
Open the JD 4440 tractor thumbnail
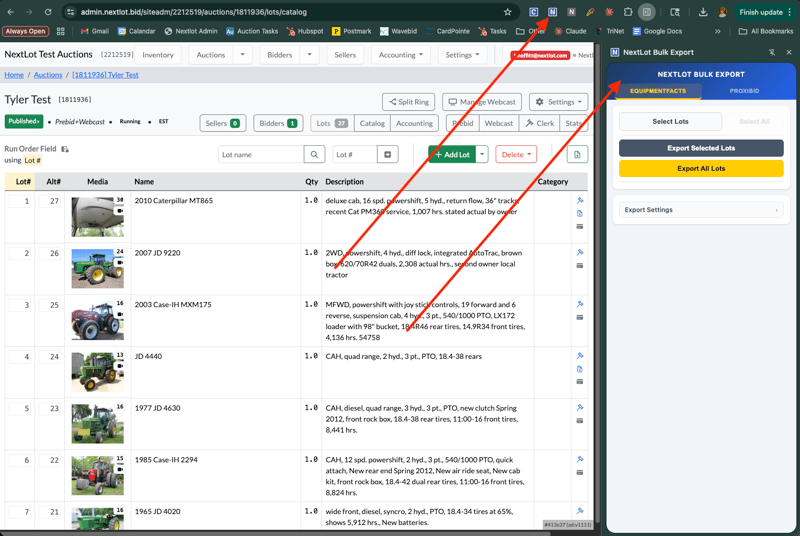pyautogui.click(x=97, y=372)
